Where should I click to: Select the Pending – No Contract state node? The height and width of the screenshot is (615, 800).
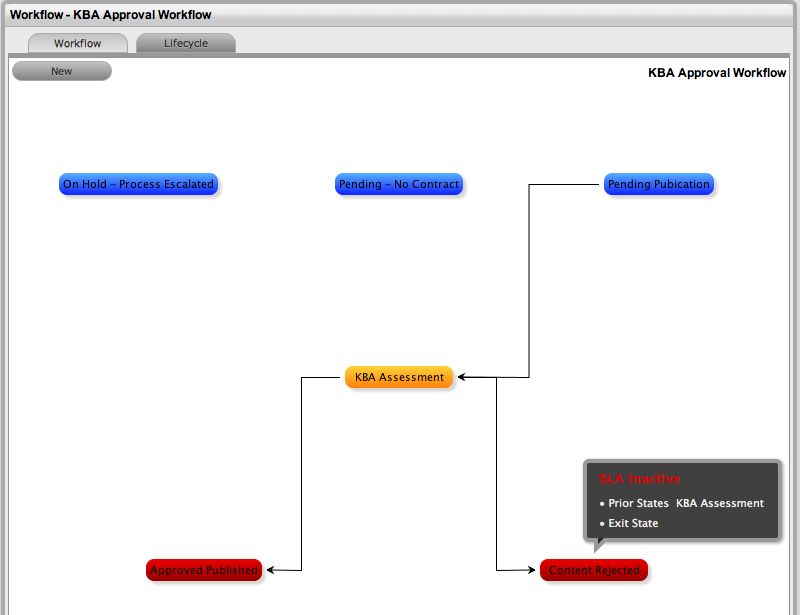399,184
